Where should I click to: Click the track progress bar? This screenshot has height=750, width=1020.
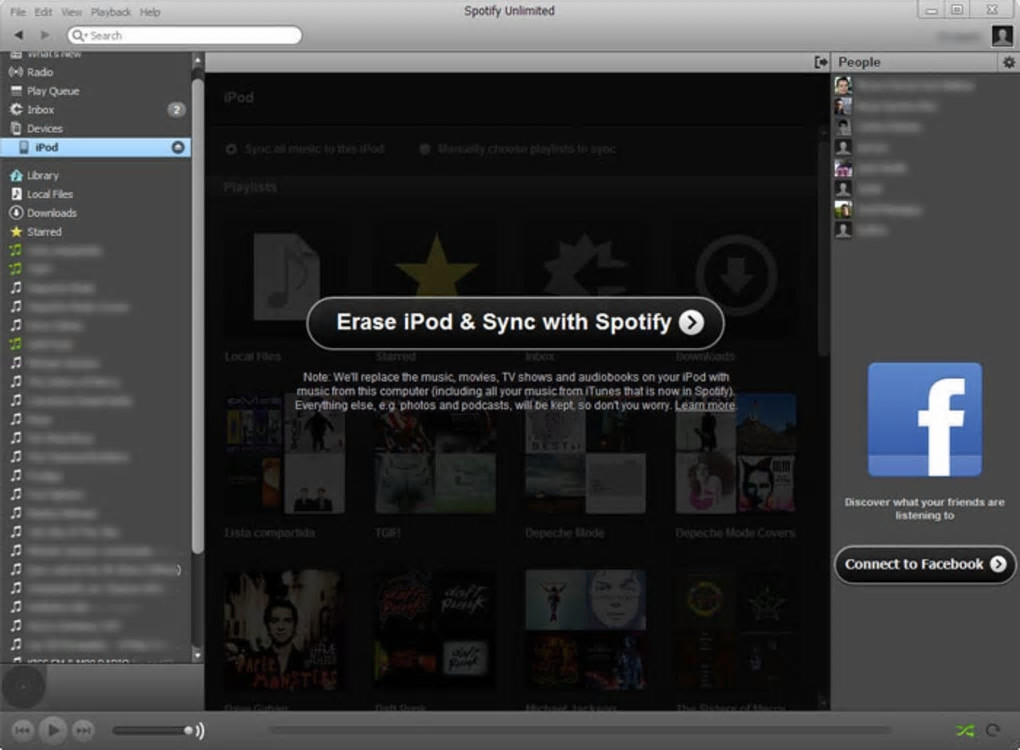tap(579, 730)
